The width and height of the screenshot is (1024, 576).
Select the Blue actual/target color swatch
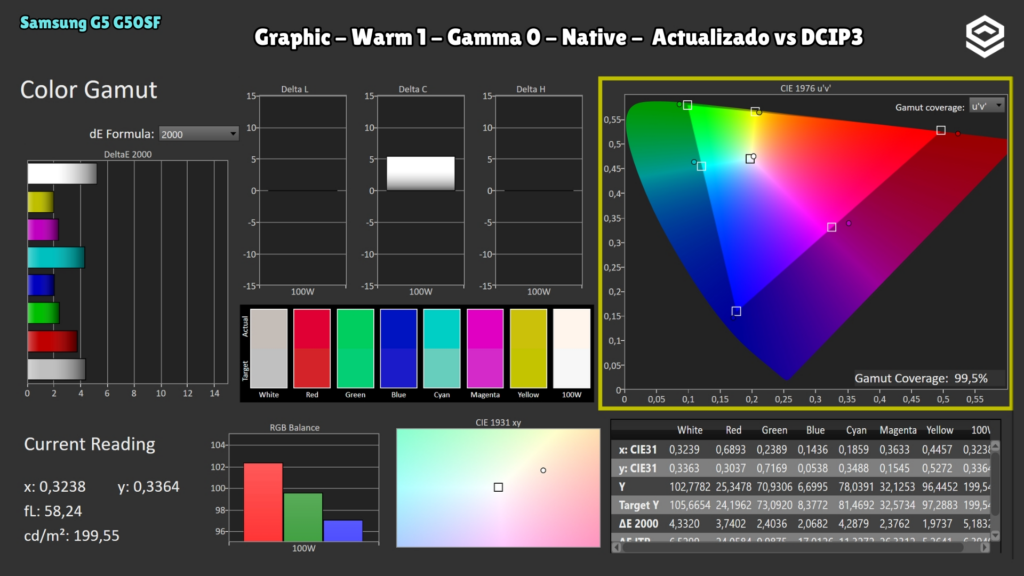(x=398, y=349)
